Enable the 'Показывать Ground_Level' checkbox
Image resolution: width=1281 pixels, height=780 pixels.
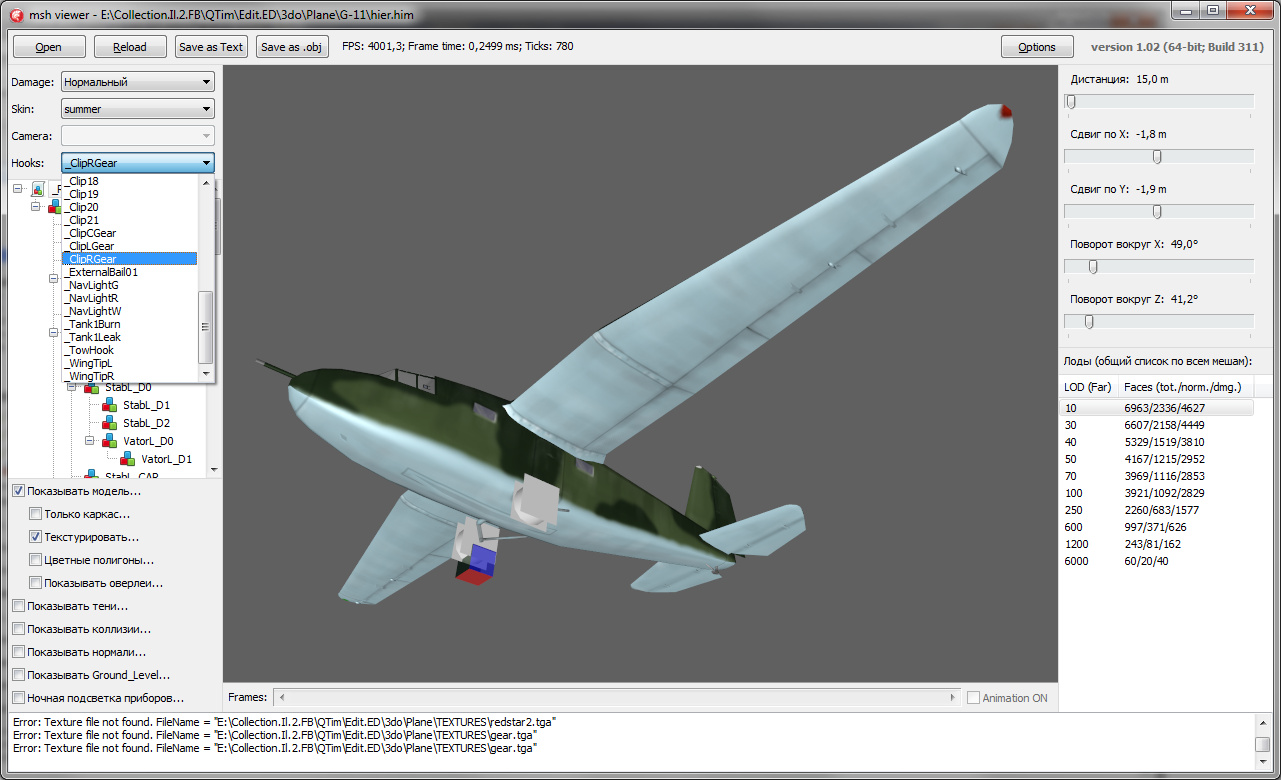[19, 675]
